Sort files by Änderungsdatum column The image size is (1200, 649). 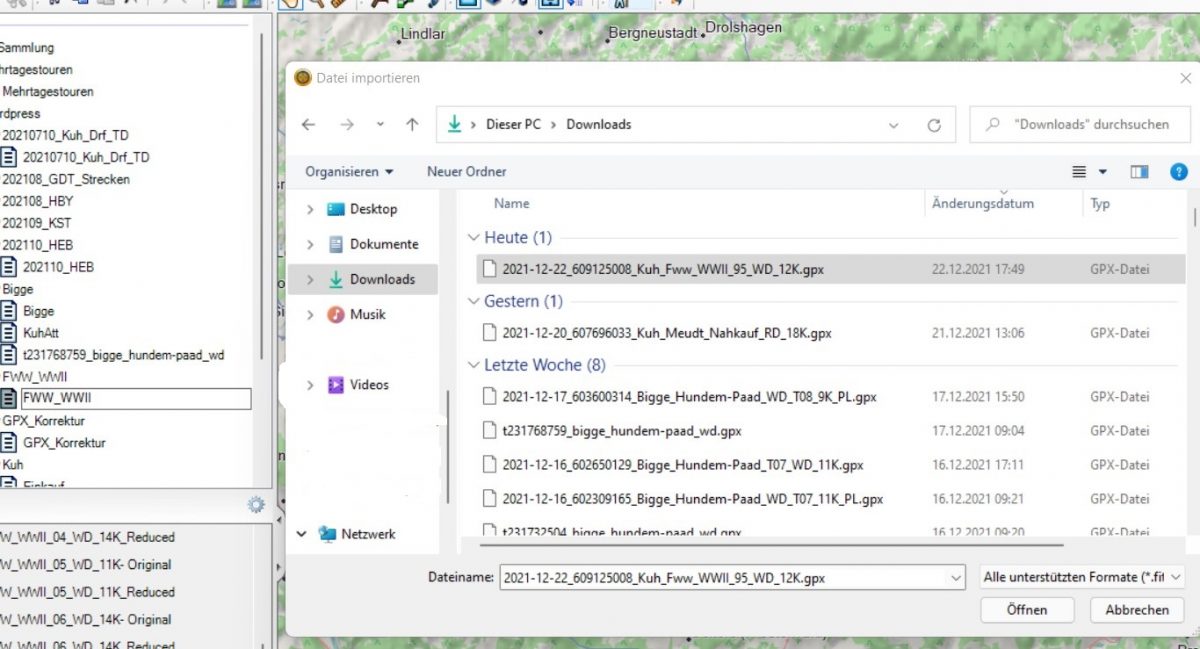click(983, 203)
